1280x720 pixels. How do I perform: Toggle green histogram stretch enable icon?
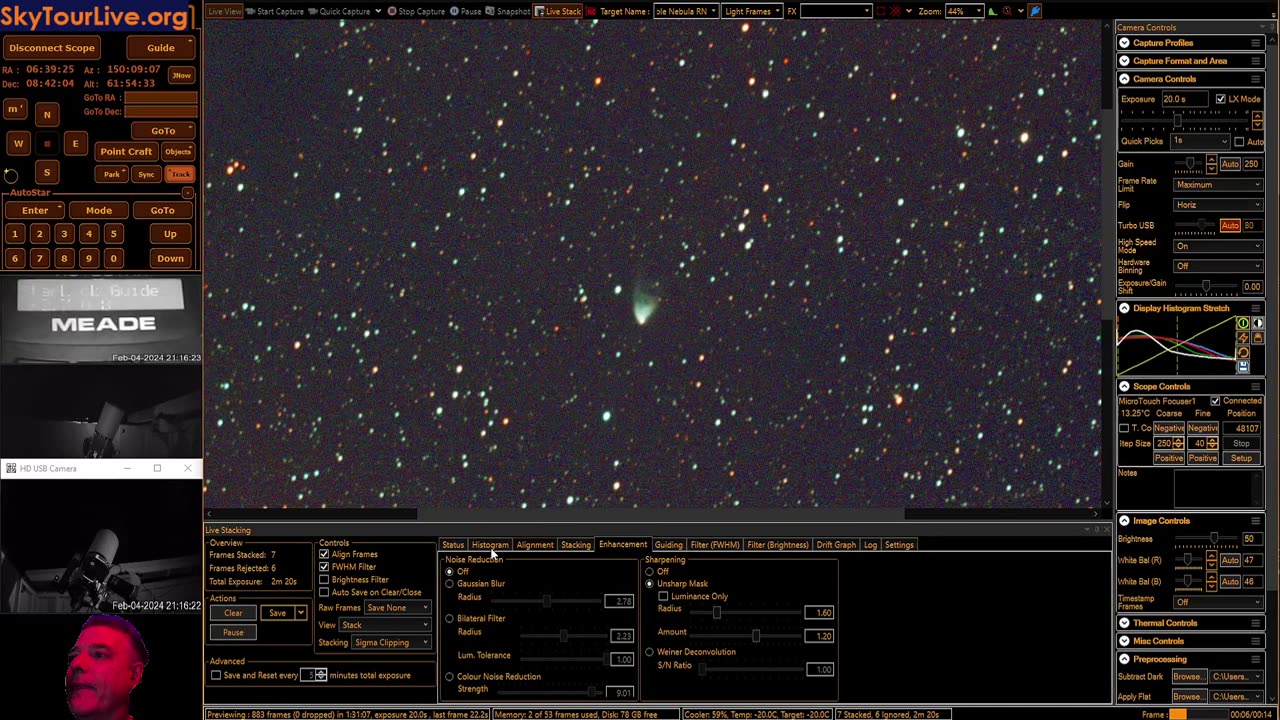click(x=1243, y=323)
